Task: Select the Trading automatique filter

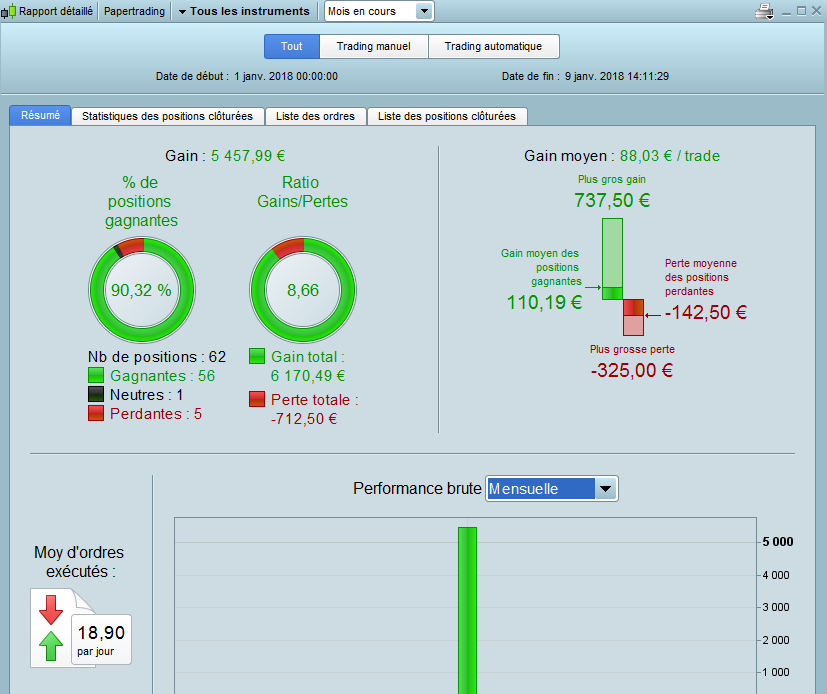Action: 494,46
